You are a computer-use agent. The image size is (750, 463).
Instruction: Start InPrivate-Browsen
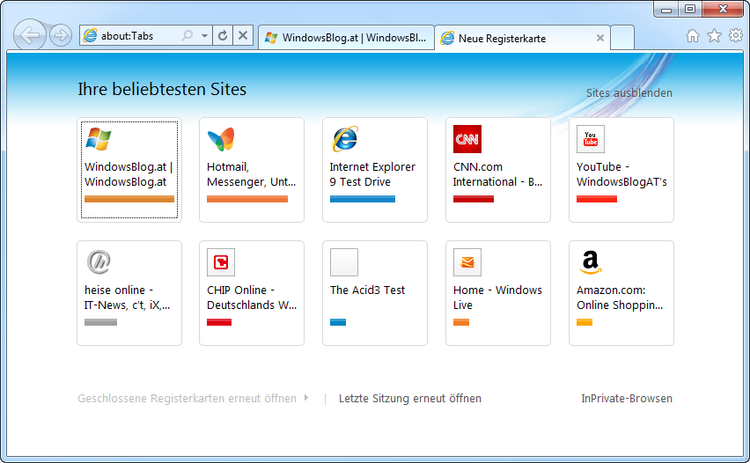point(627,398)
